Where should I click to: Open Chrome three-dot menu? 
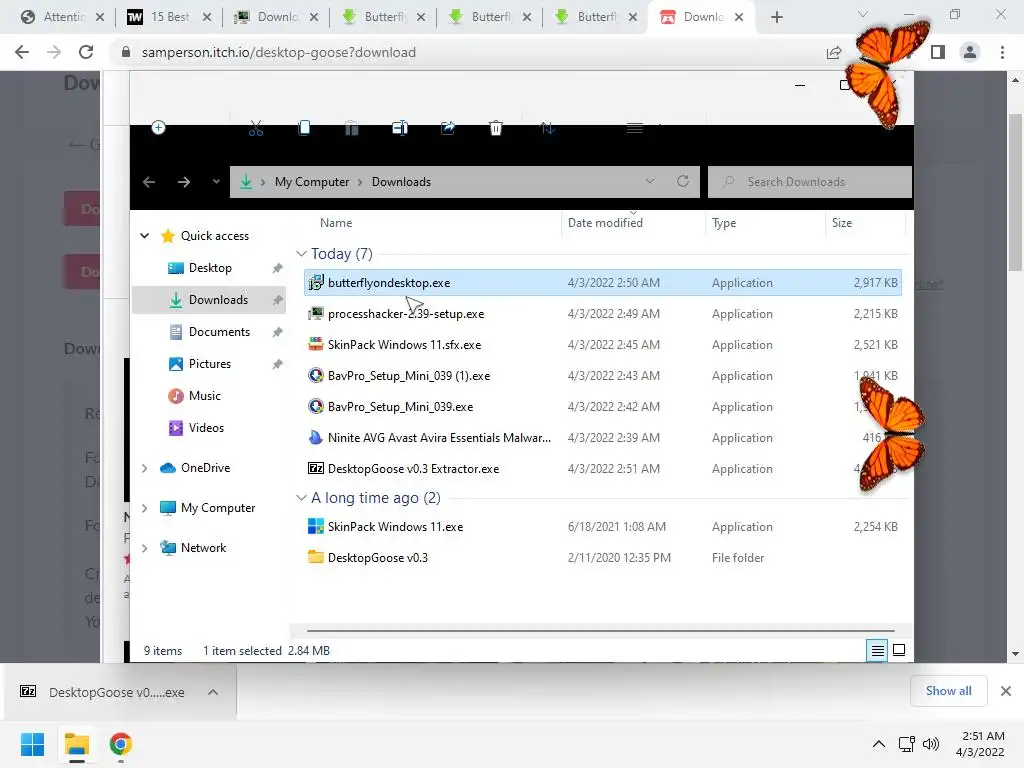tap(1002, 52)
